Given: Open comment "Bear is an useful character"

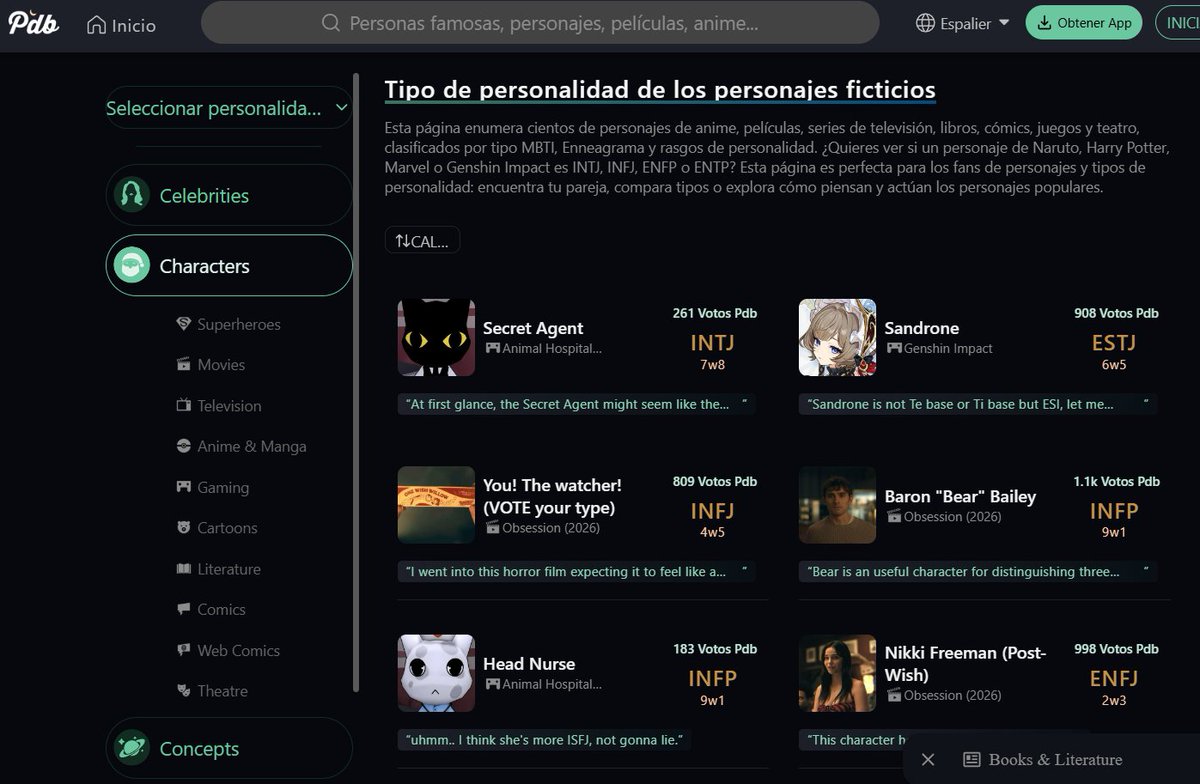Looking at the screenshot, I should coord(979,572).
